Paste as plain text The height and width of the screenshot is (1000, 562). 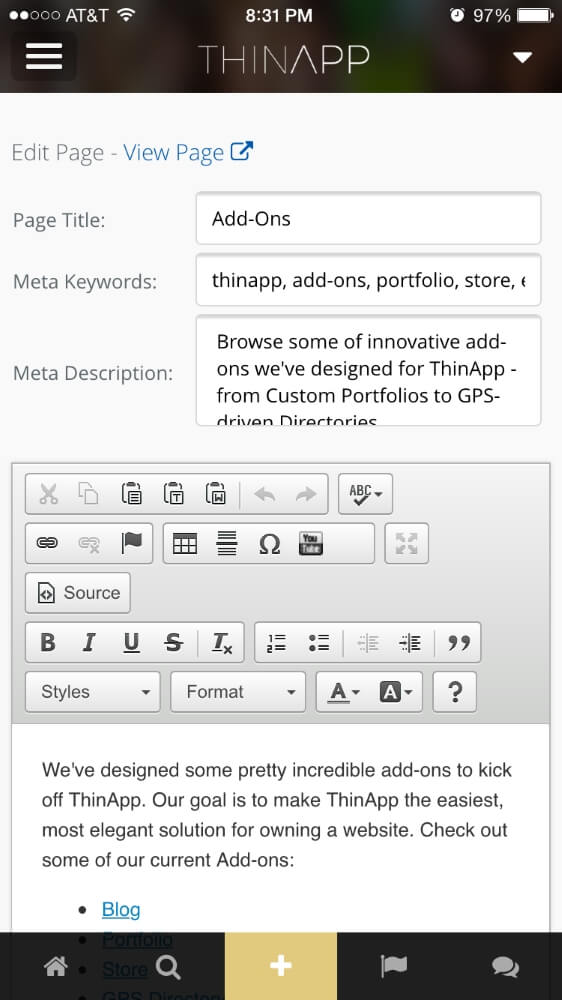pyautogui.click(x=174, y=494)
